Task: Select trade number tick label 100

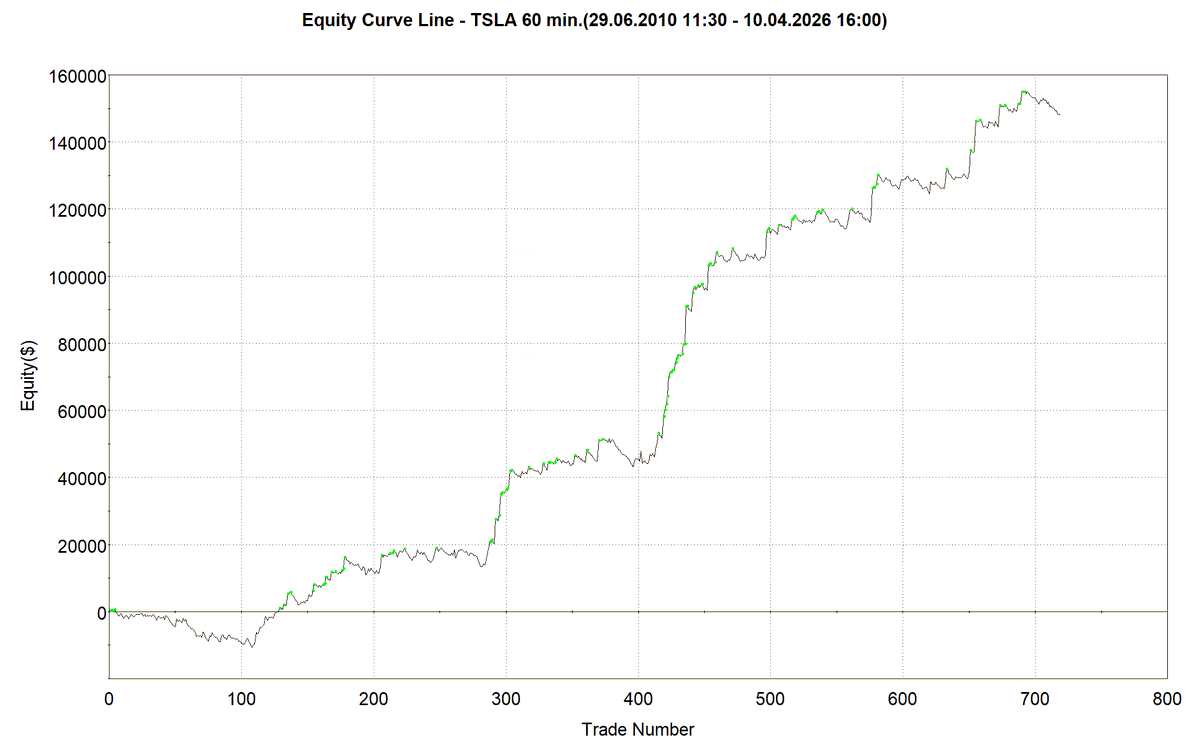Action: (241, 697)
